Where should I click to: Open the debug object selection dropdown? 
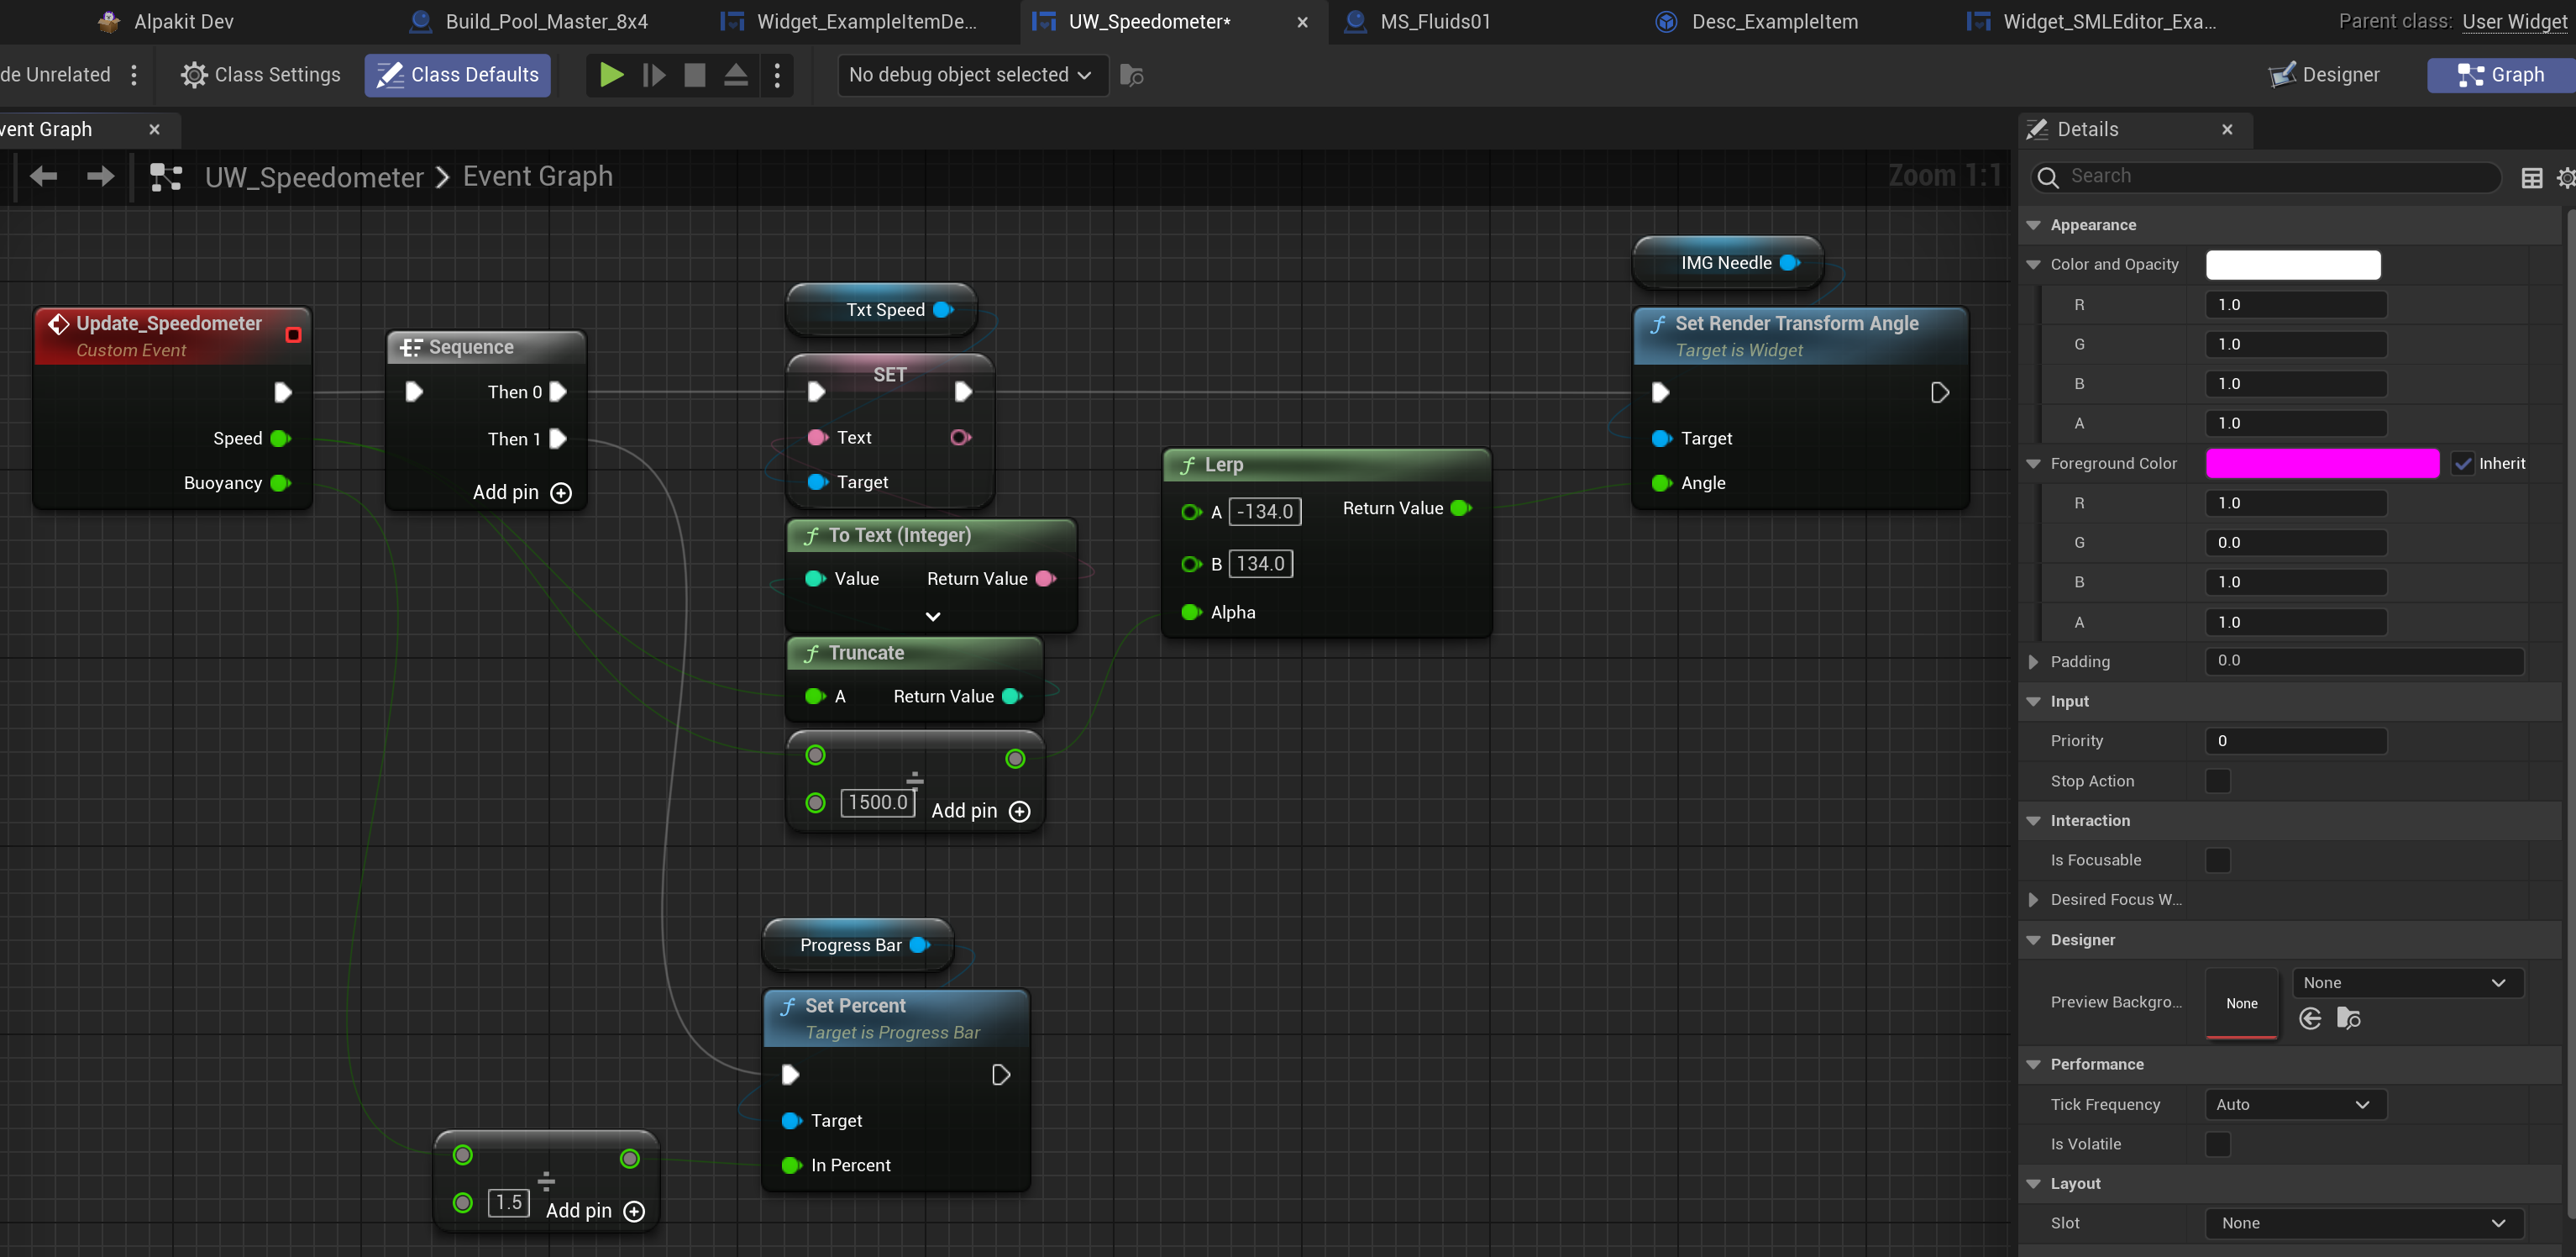pos(972,75)
